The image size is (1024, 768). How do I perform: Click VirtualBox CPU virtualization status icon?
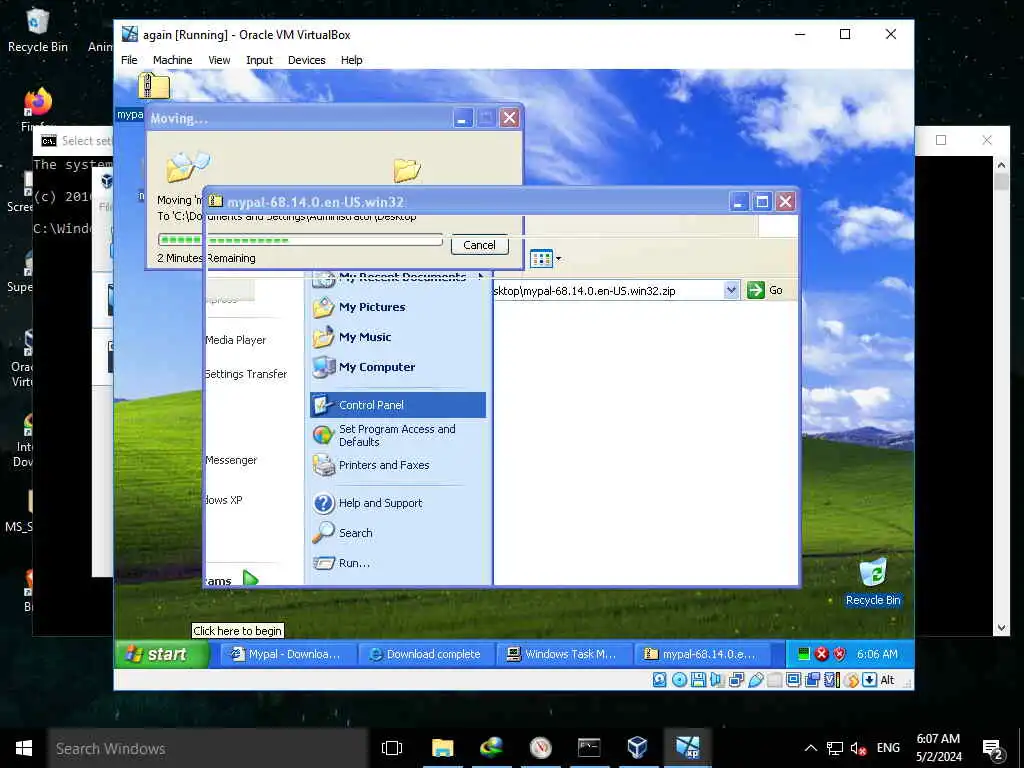pyautogui.click(x=831, y=680)
